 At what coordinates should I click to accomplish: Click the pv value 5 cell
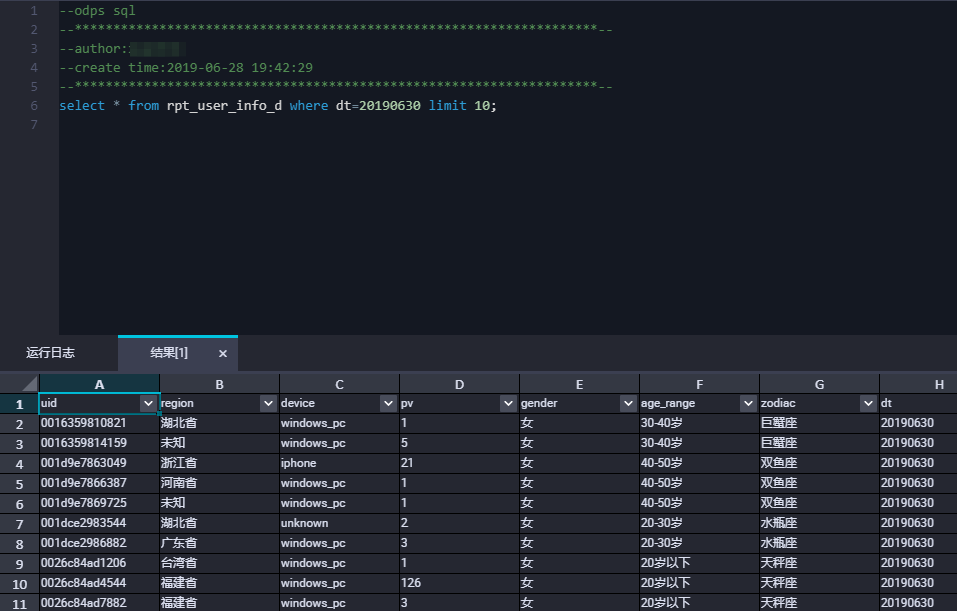[x=459, y=443]
